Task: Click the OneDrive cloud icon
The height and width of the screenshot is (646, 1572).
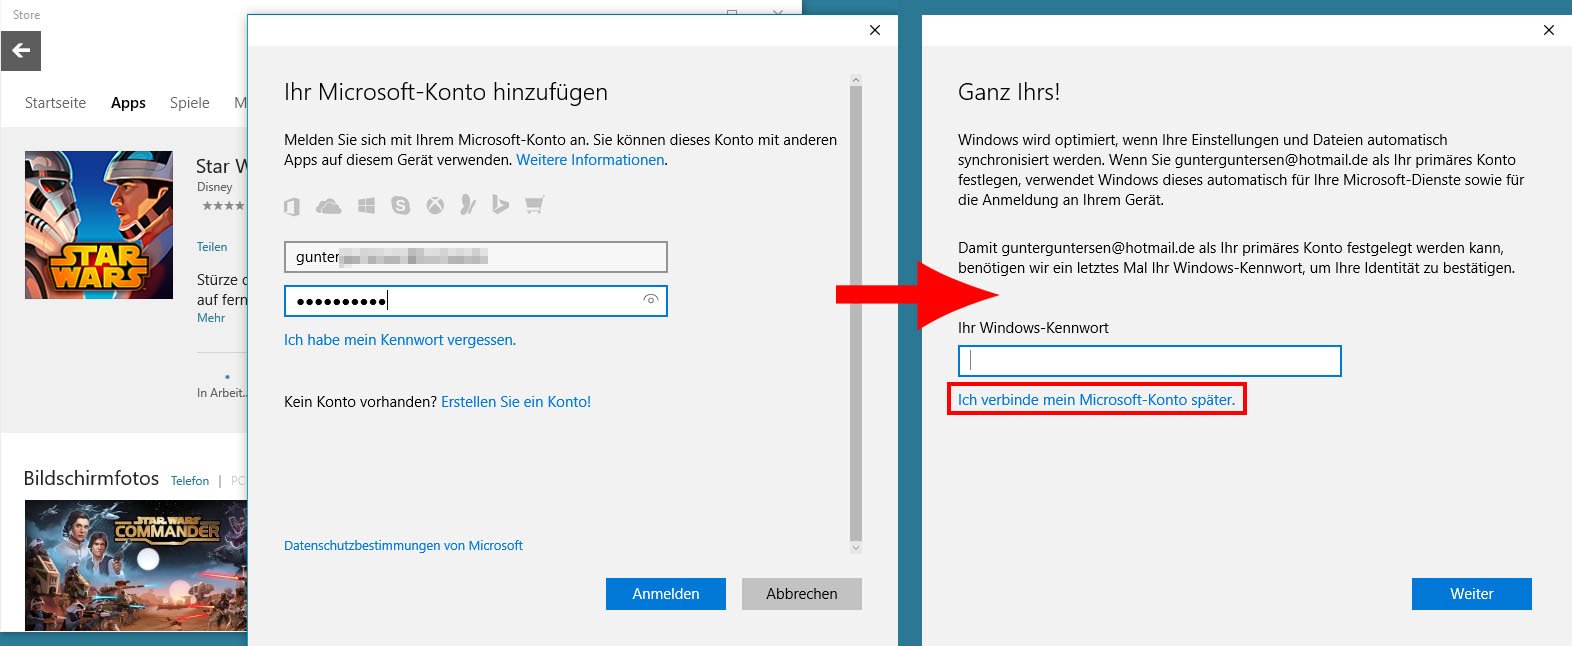Action: [x=328, y=206]
